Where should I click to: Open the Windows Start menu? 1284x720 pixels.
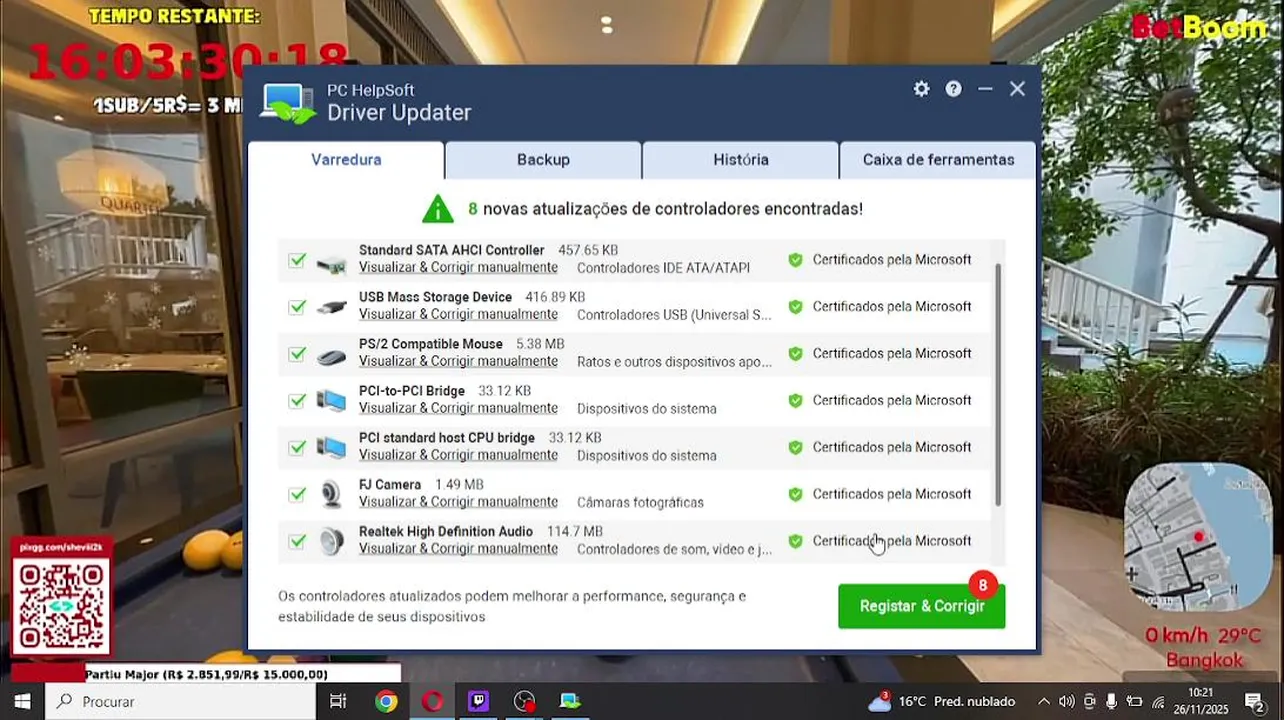pyautogui.click(x=22, y=702)
